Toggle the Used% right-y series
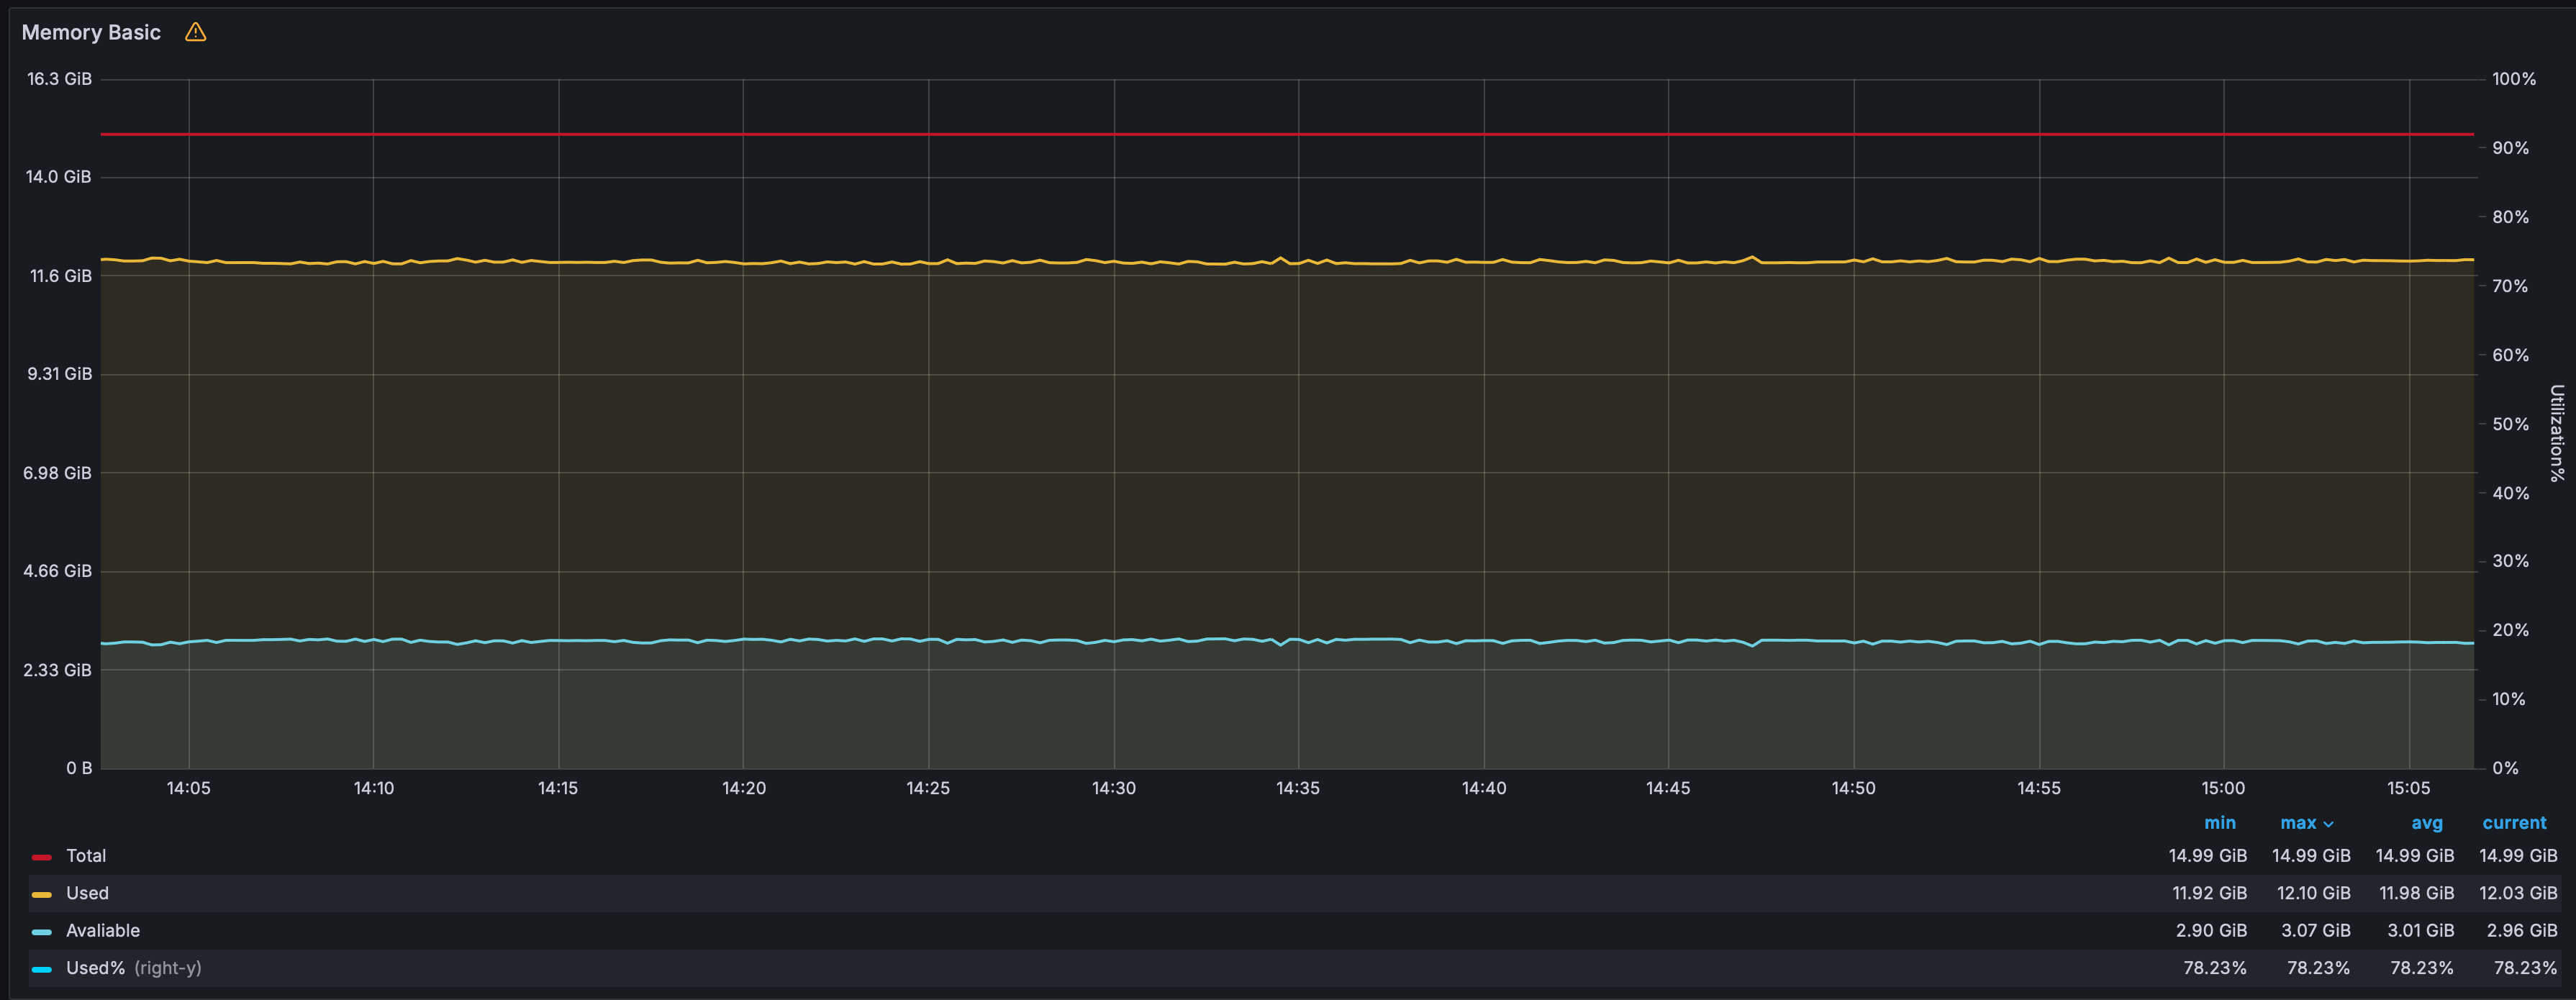Viewport: 2576px width, 1000px height. coord(133,968)
